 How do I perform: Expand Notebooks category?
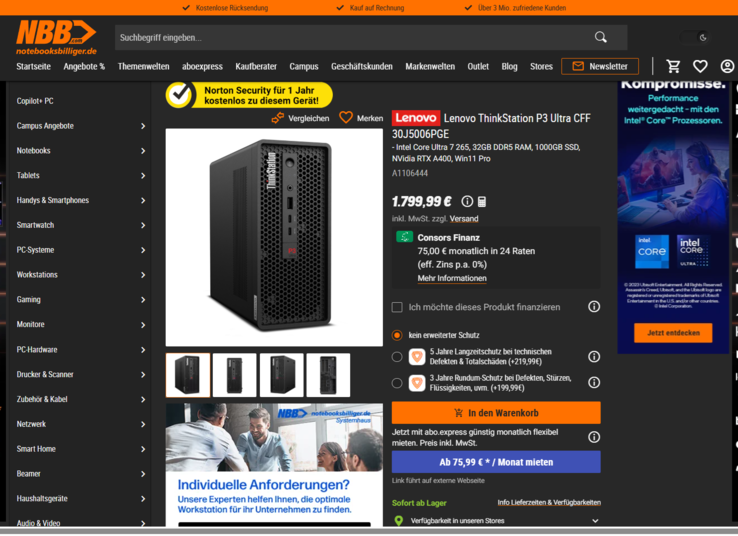coord(143,151)
